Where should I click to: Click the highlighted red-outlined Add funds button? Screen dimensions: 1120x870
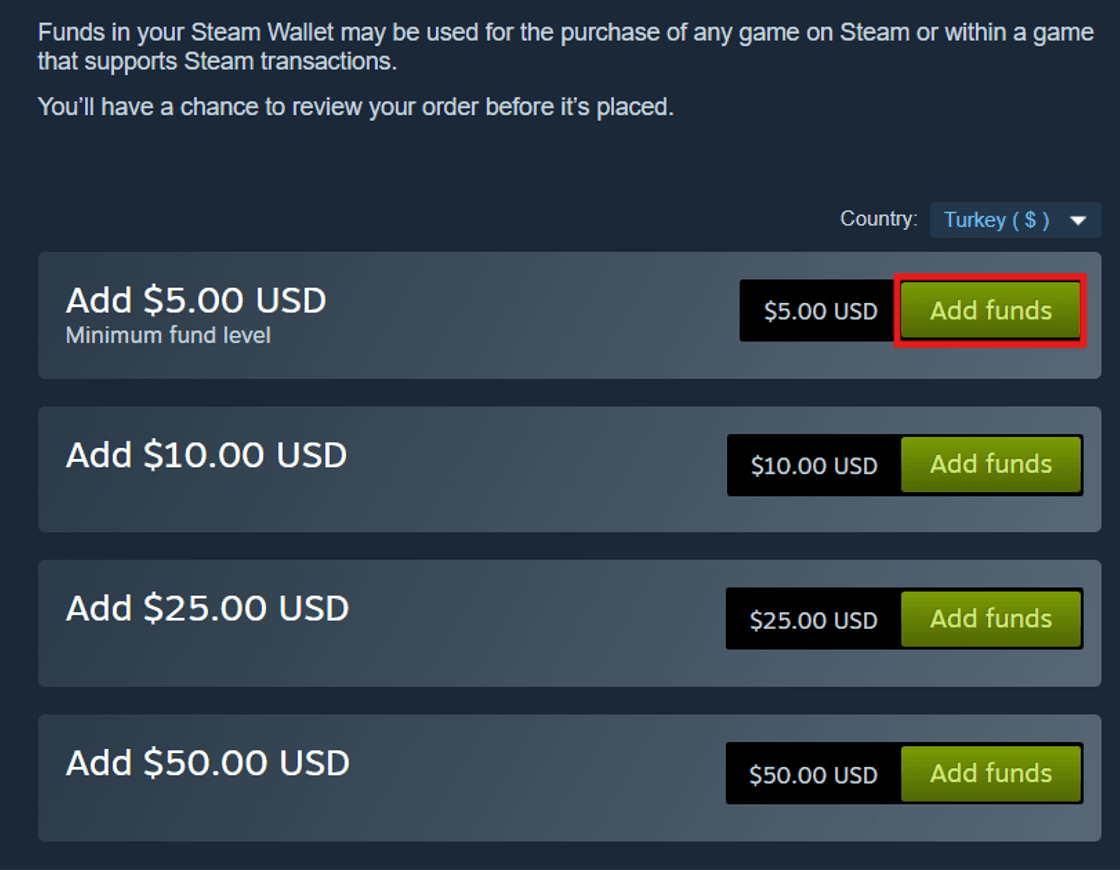point(988,311)
